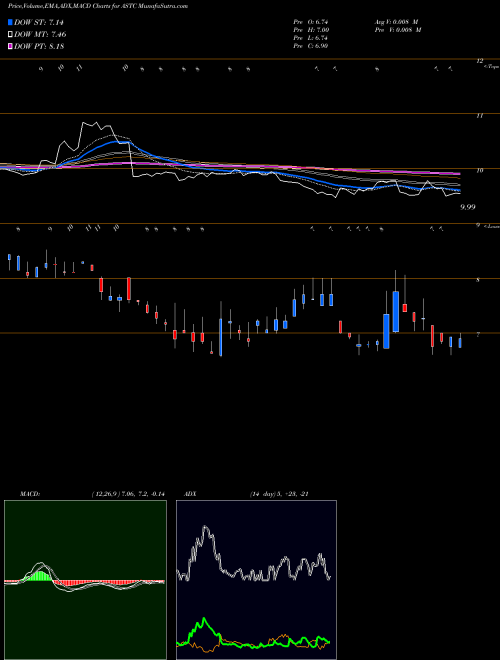The image size is (500, 660).
Task: Open the green MACD histogram chart panel
Action: tap(85, 580)
